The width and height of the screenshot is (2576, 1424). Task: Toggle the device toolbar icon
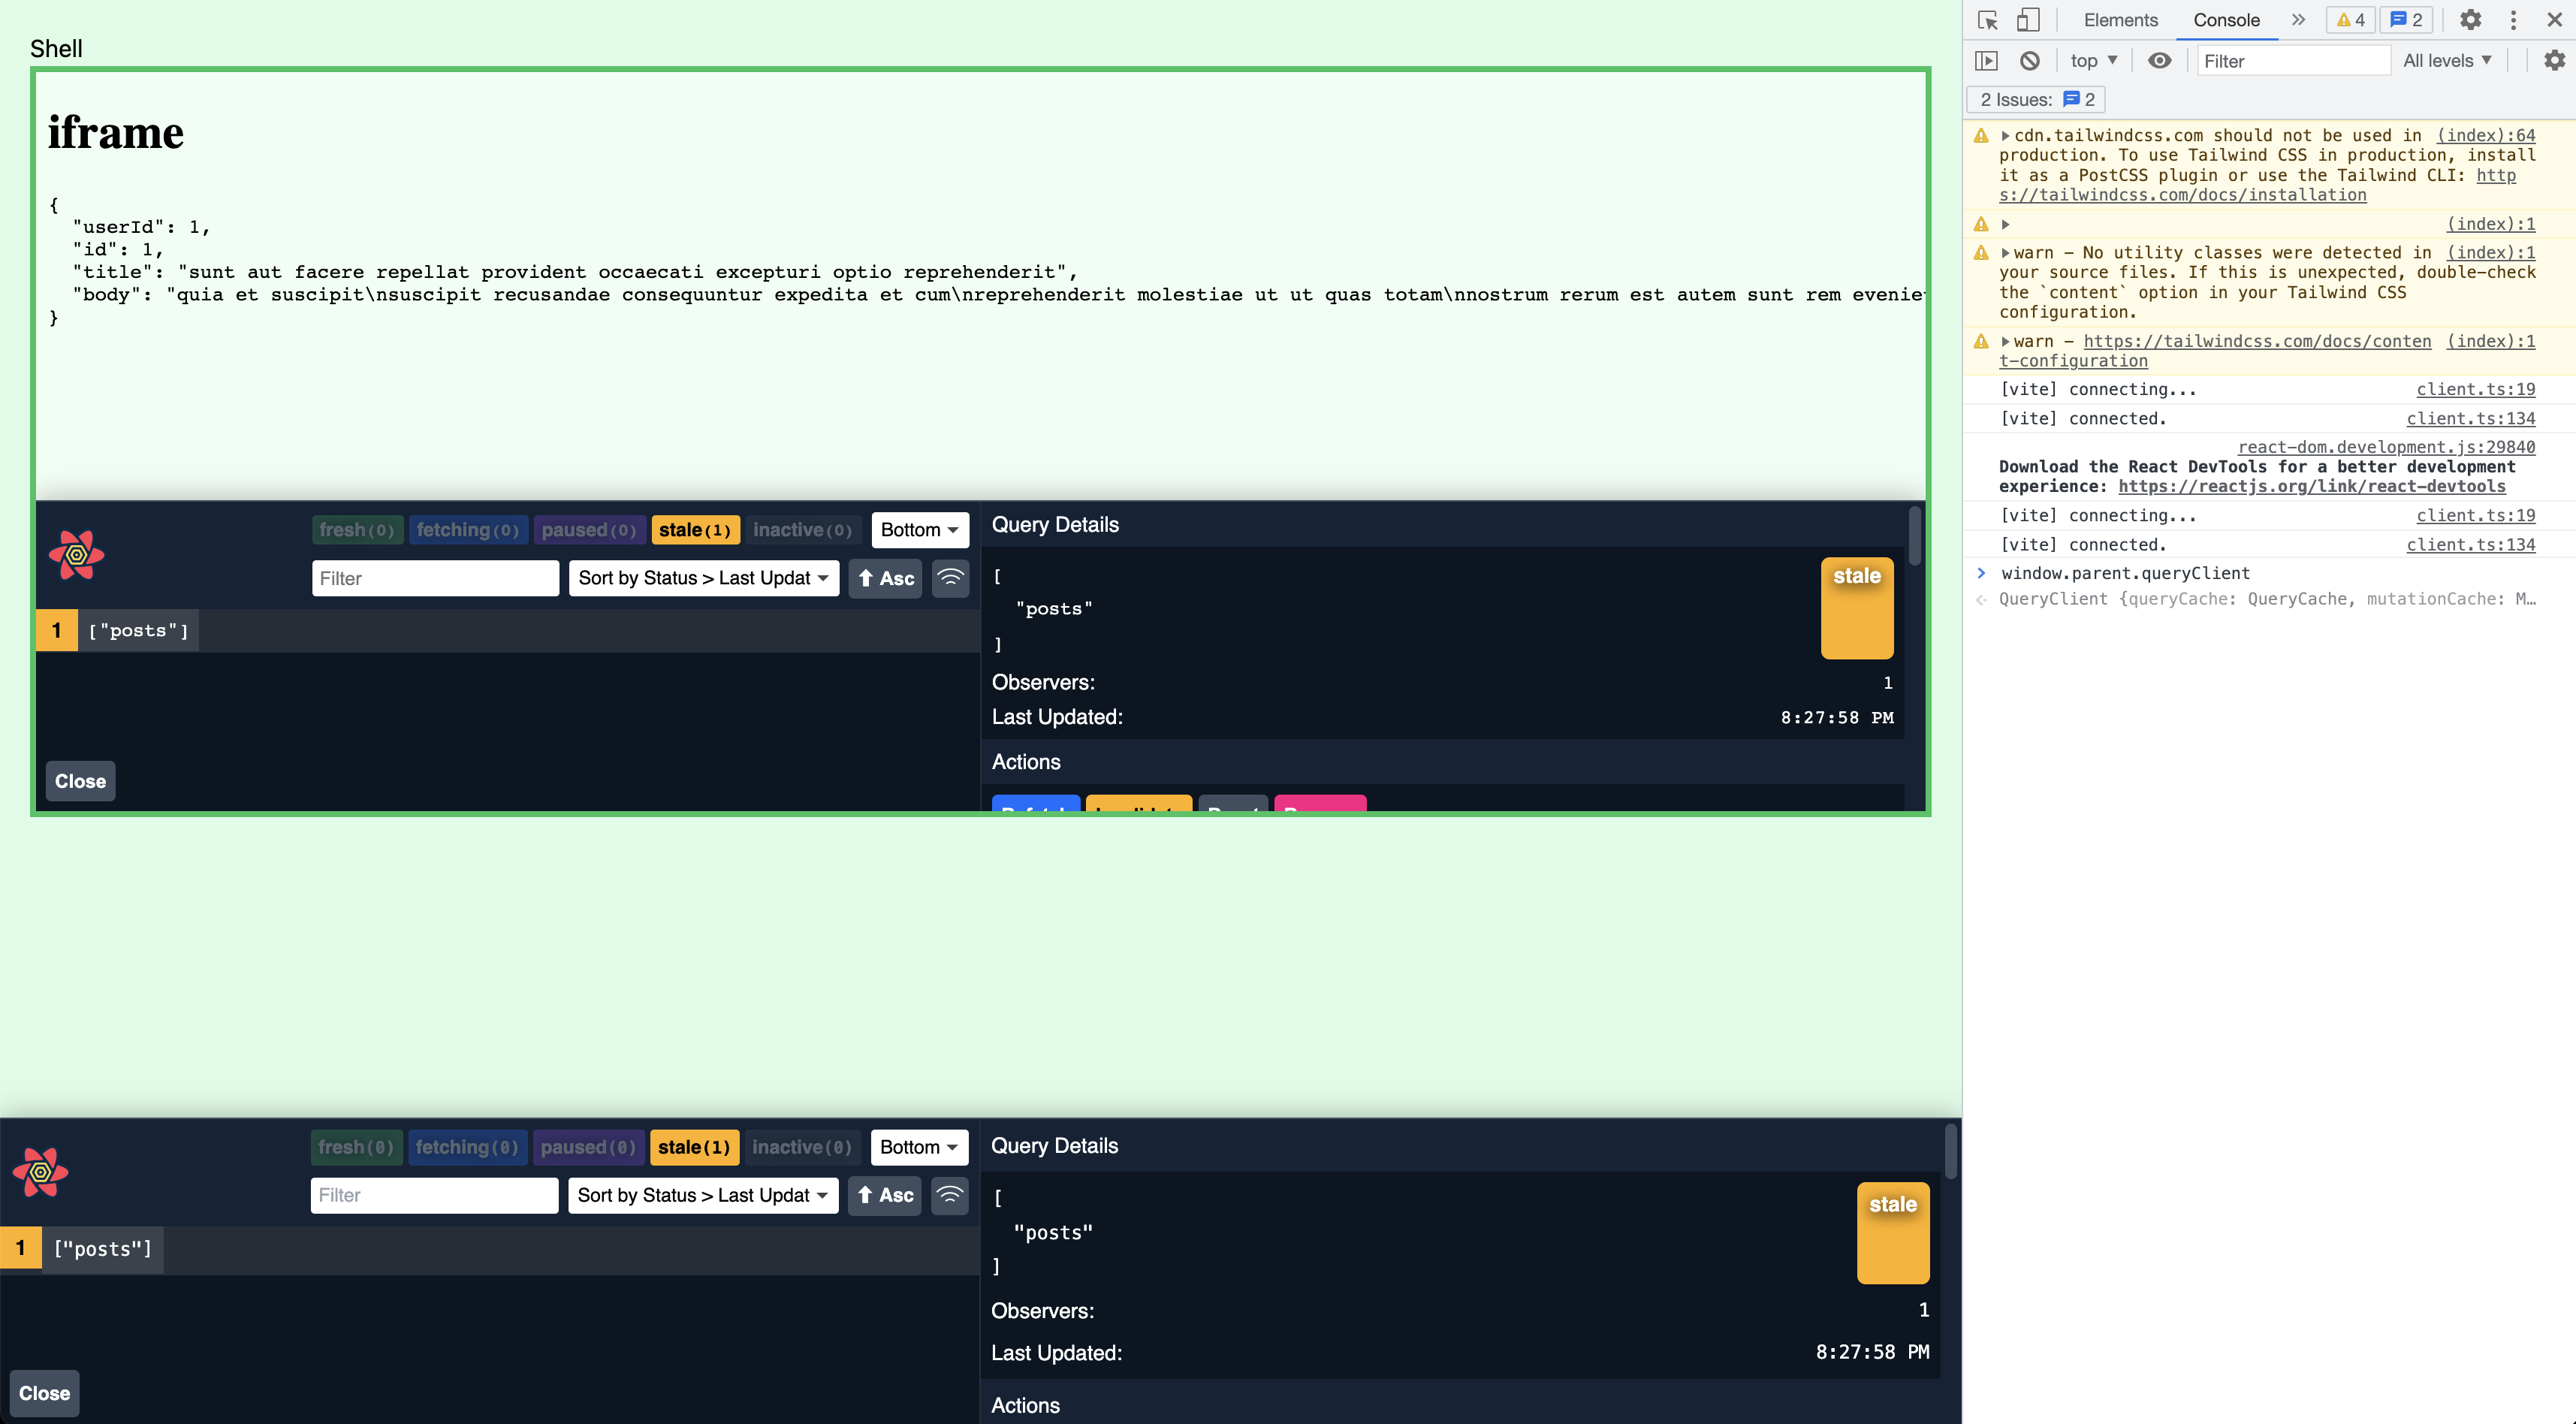[x=2027, y=20]
